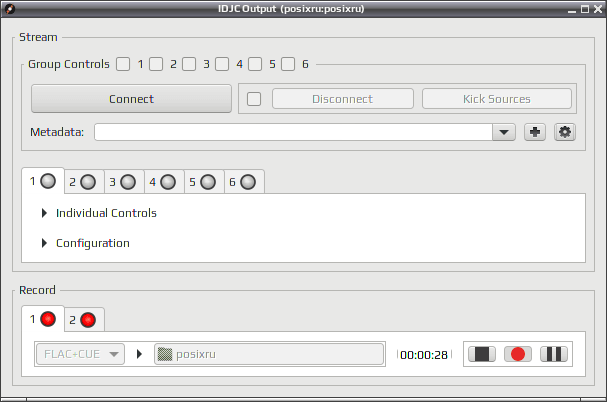
Task: Click the stop recording button
Action: (482, 354)
